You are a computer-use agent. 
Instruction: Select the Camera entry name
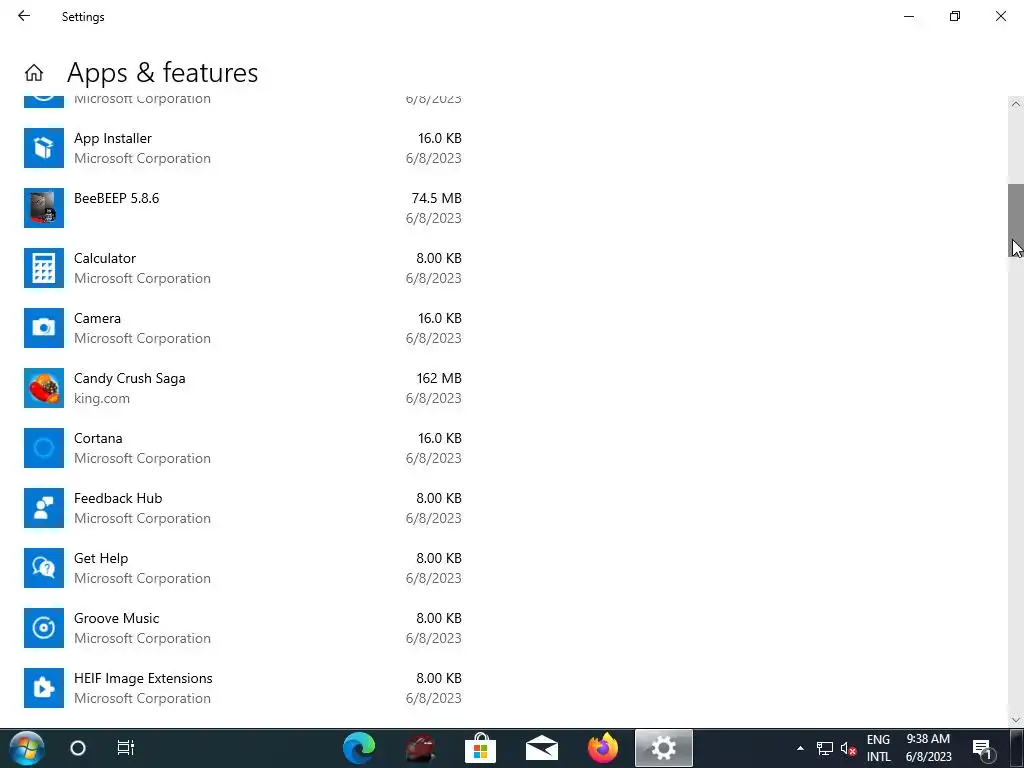coord(97,319)
